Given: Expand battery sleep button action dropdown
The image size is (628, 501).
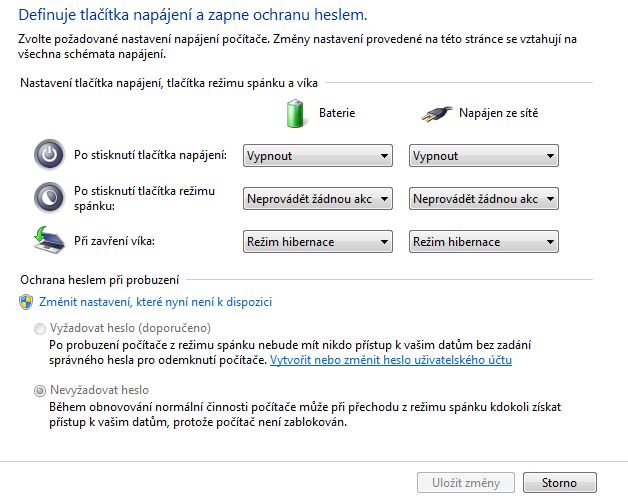Looking at the screenshot, I should click(x=317, y=199).
